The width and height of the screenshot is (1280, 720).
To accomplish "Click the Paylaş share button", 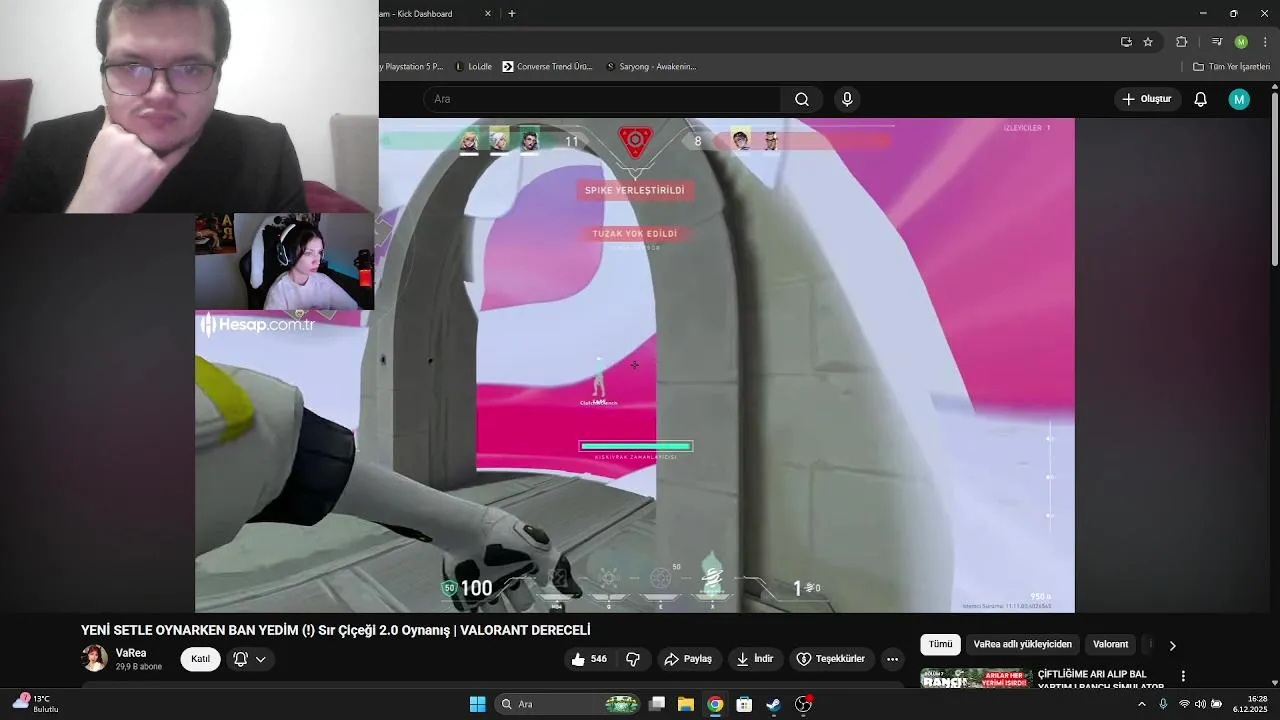I will click(x=688, y=659).
